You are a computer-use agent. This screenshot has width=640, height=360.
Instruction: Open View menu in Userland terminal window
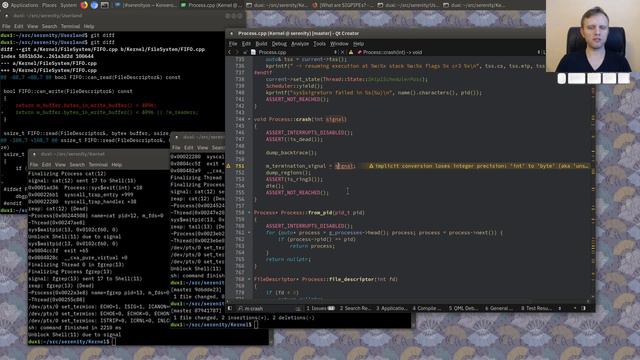coord(32,26)
